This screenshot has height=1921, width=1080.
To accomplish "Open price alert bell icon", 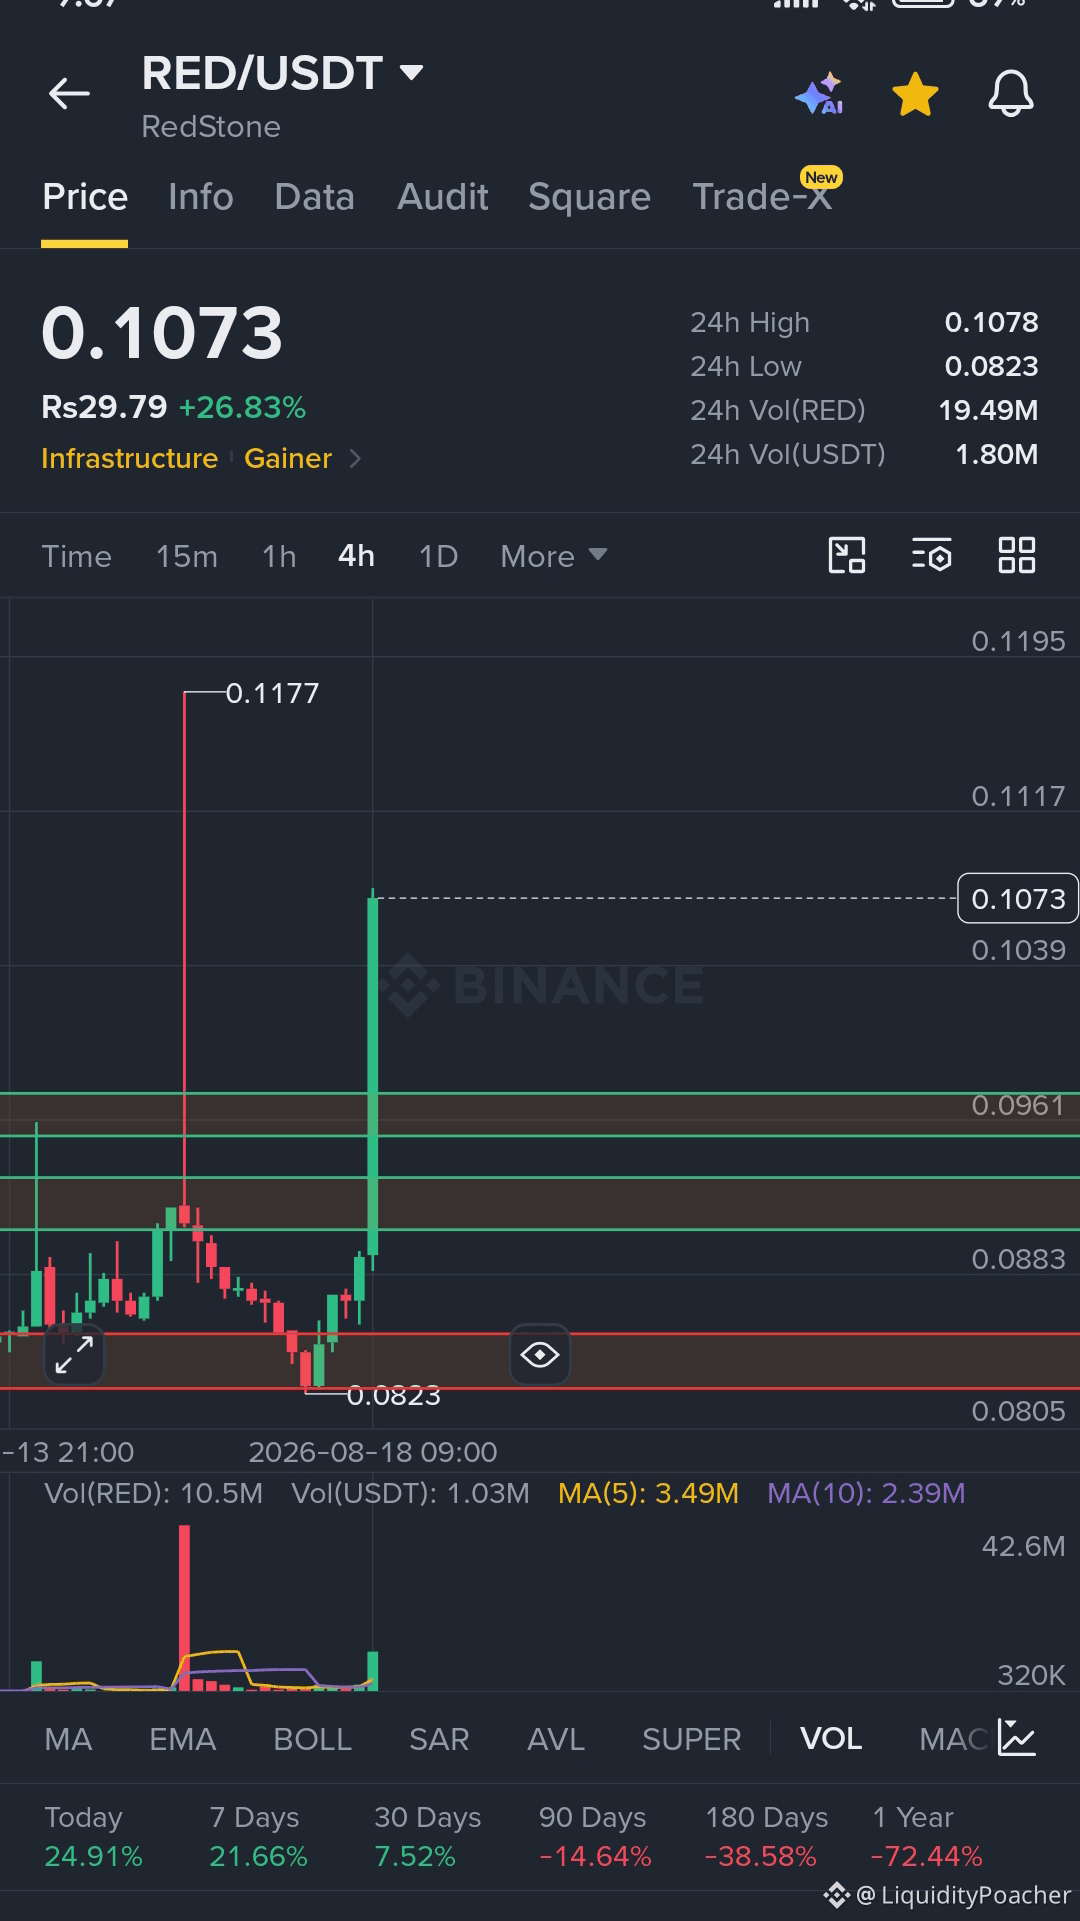I will [1011, 94].
